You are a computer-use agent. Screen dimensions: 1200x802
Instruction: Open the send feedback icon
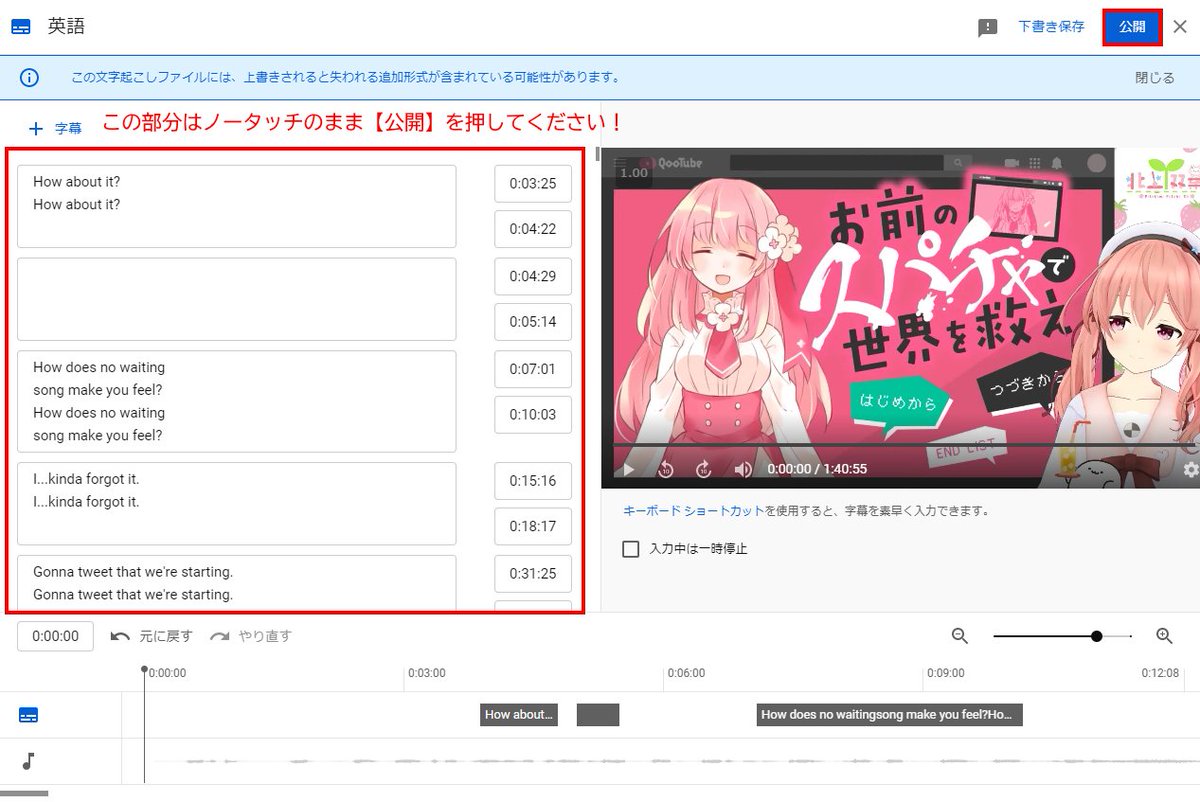pos(988,28)
